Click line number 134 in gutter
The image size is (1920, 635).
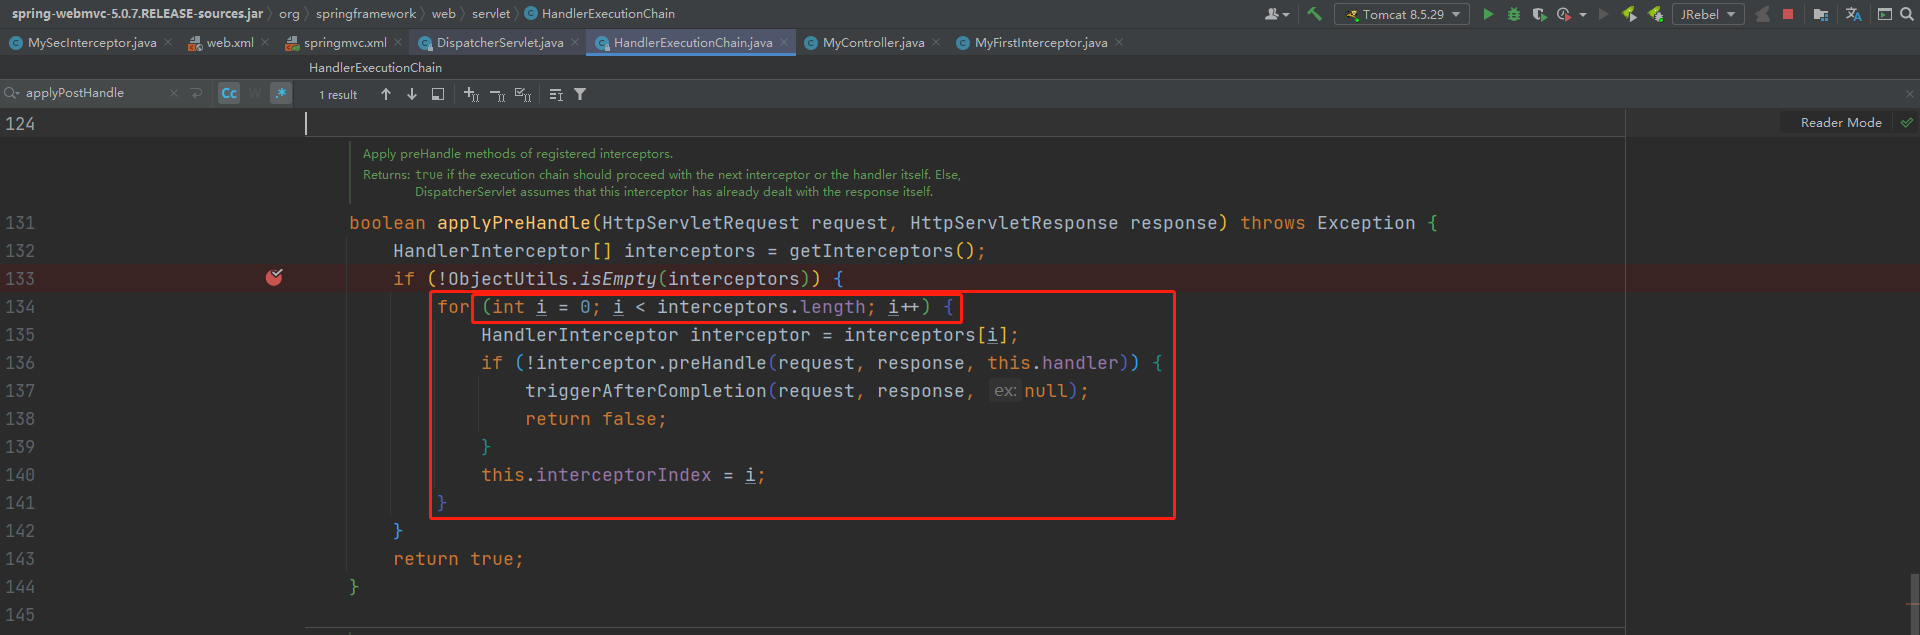pos(20,307)
